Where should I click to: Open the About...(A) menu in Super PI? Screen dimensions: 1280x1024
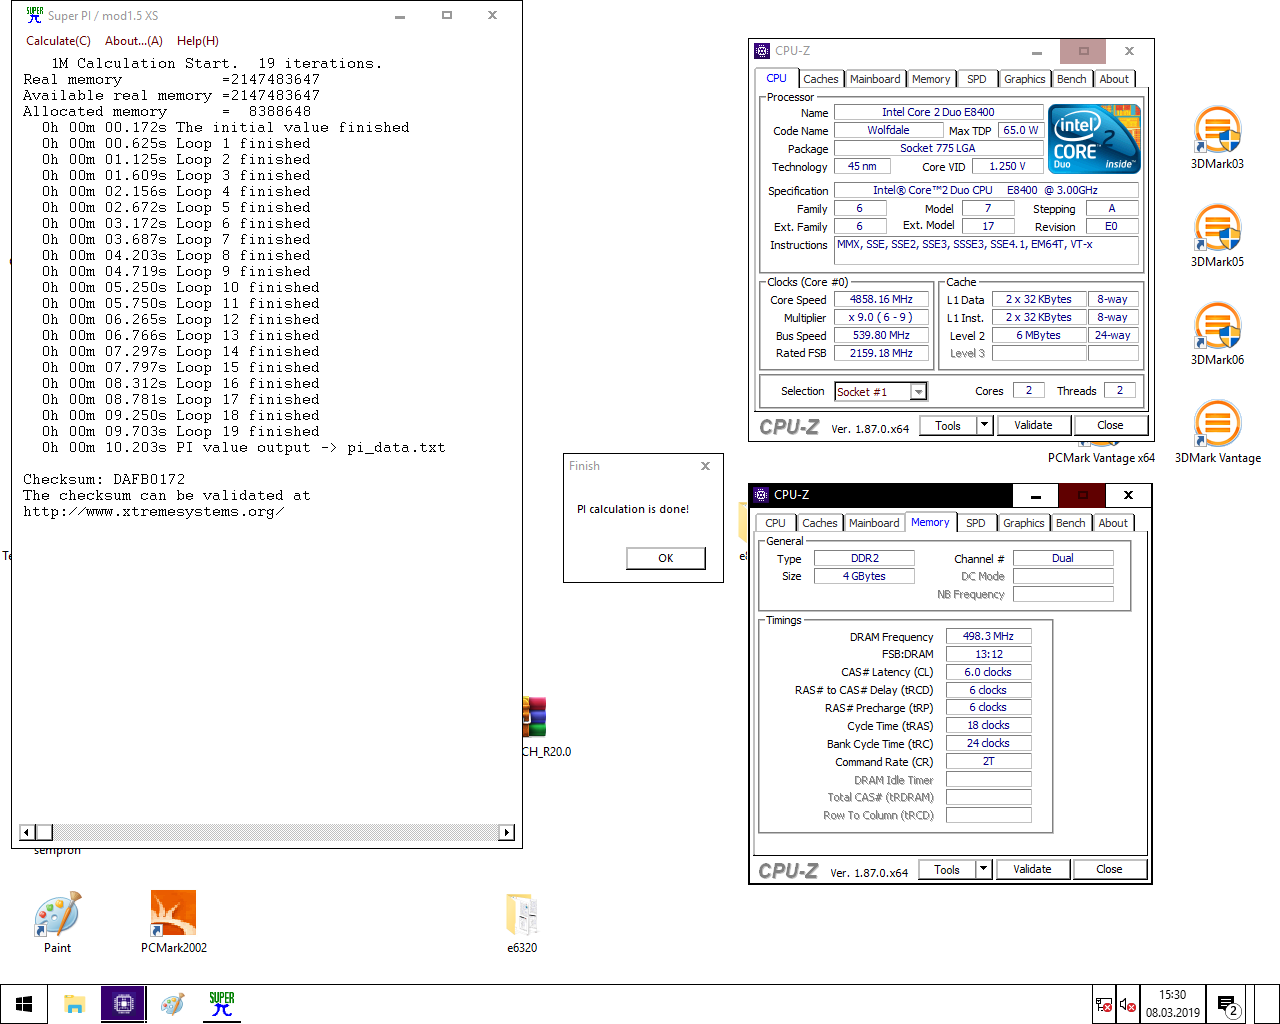134,41
